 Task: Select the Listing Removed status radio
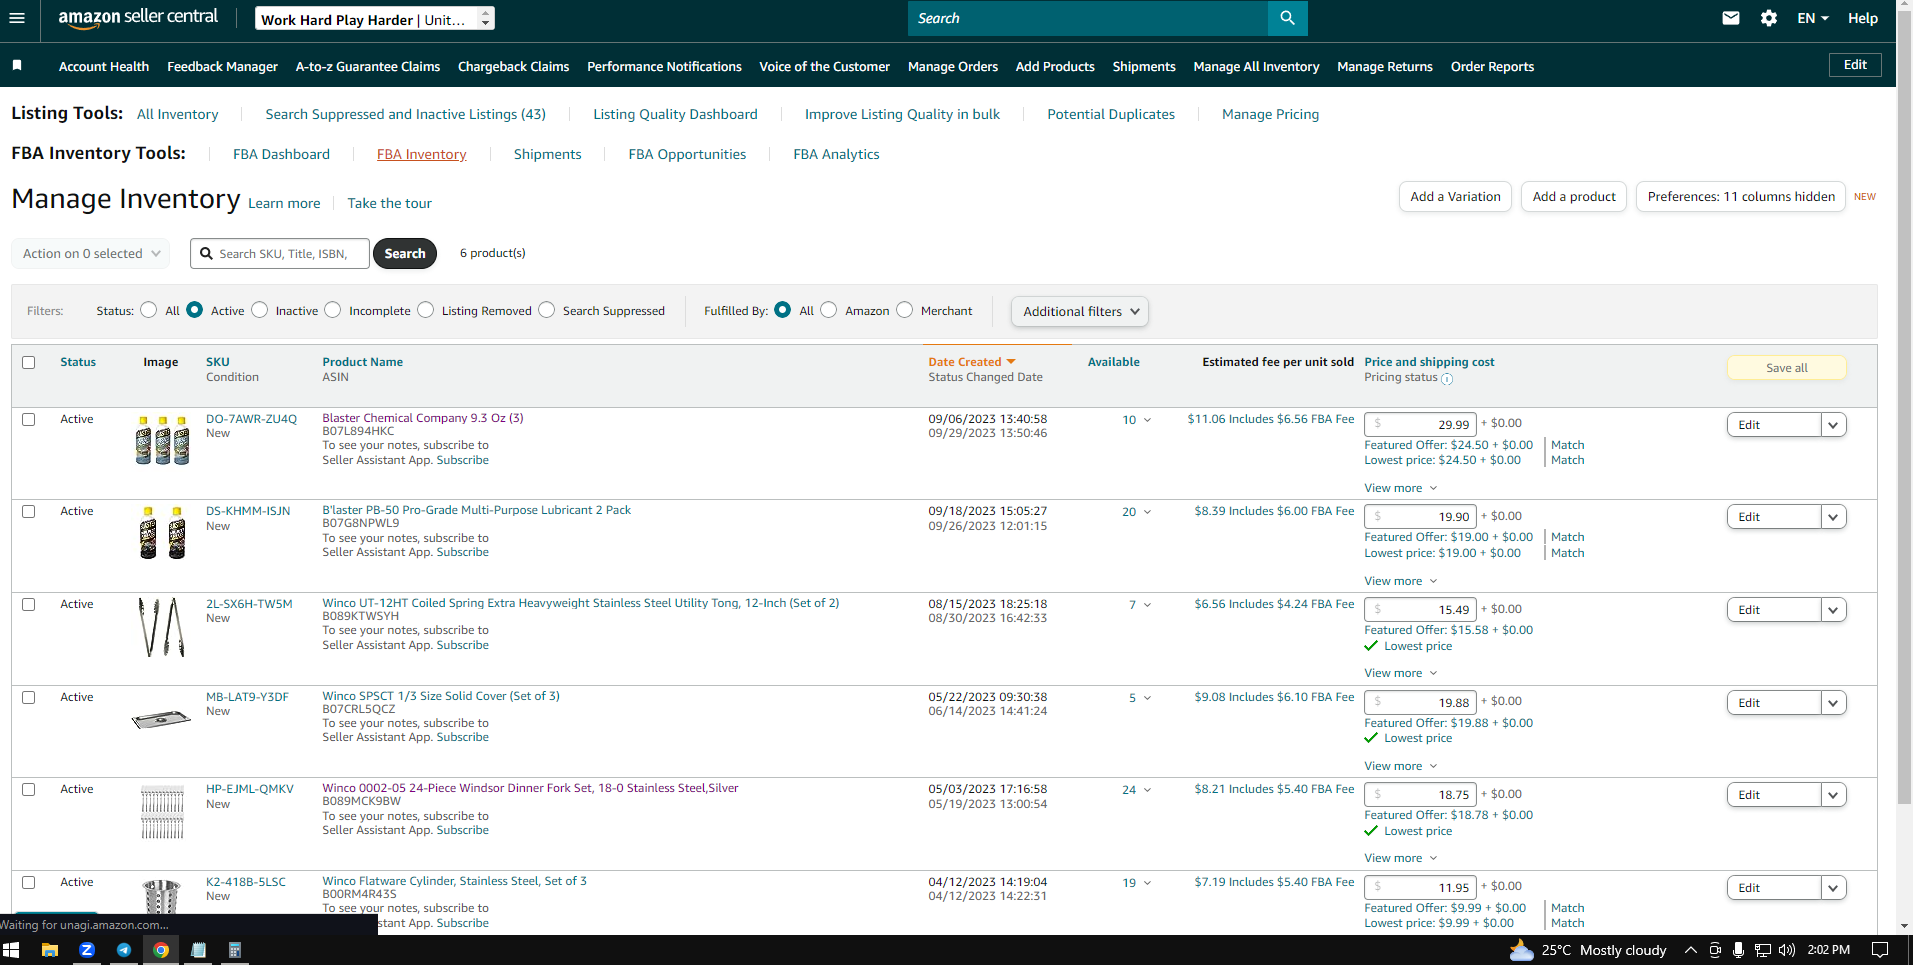coord(426,310)
